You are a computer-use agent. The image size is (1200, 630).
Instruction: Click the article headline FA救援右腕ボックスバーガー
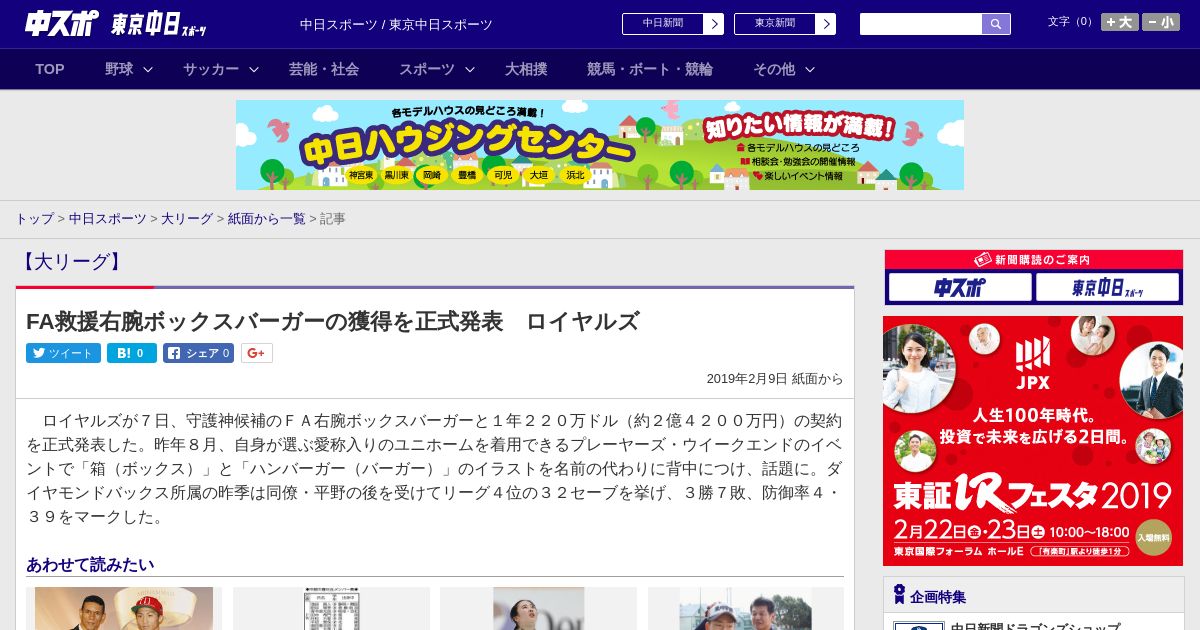click(332, 321)
